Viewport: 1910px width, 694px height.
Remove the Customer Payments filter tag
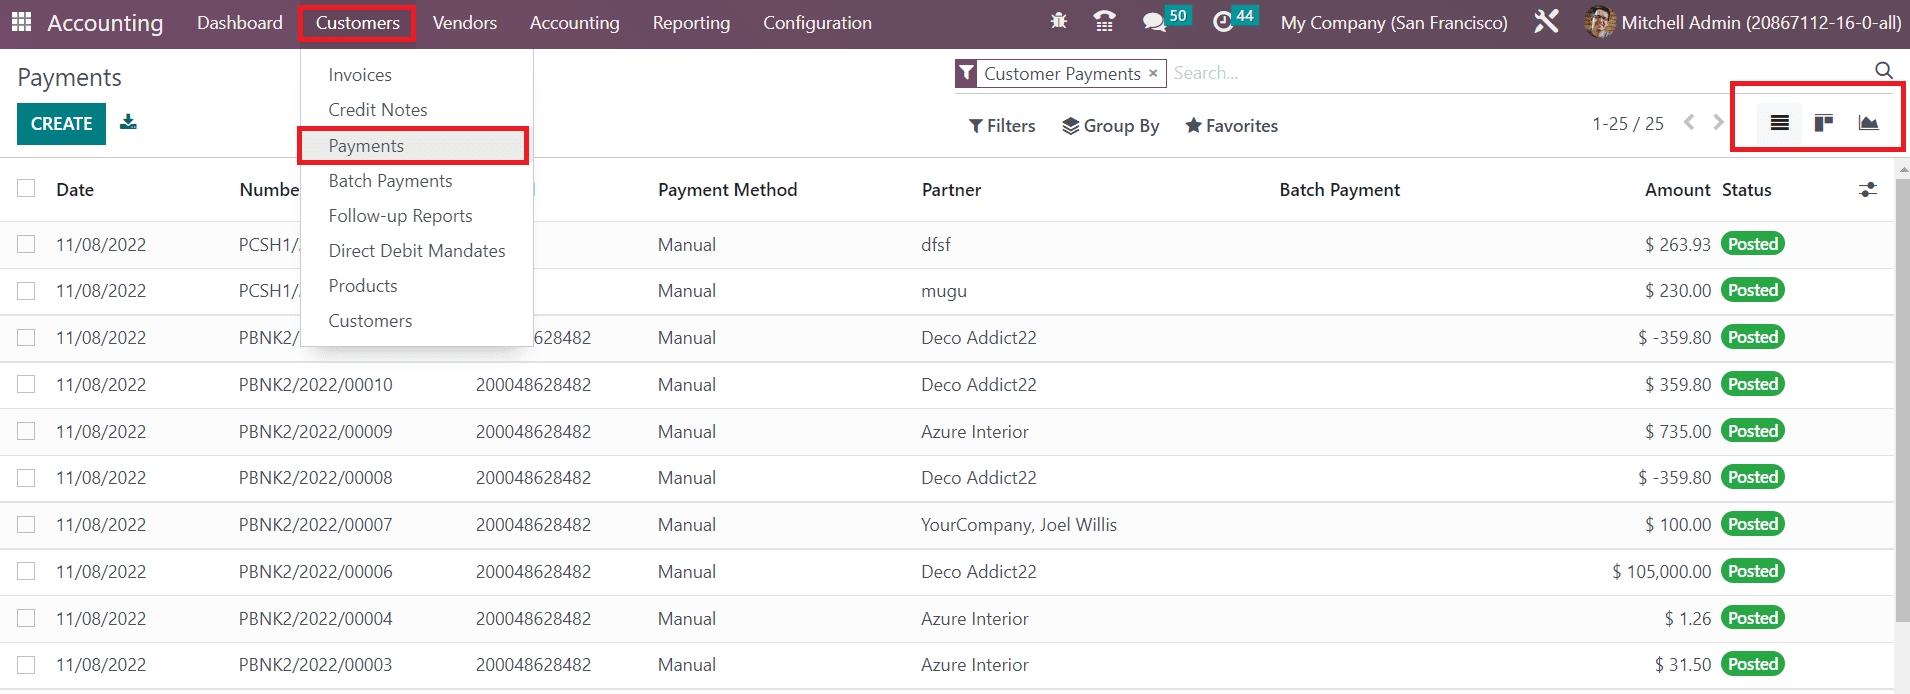click(x=1153, y=73)
